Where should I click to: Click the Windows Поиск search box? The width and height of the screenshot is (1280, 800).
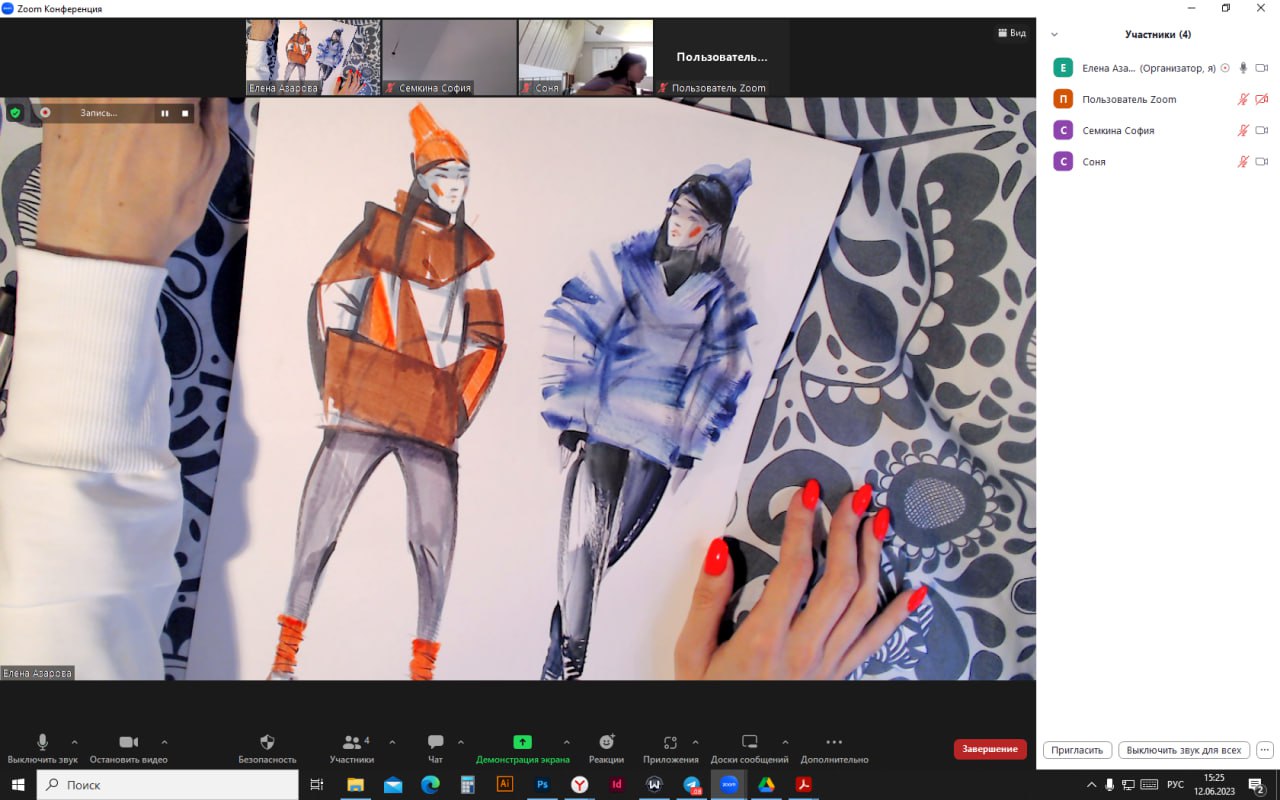tap(168, 785)
